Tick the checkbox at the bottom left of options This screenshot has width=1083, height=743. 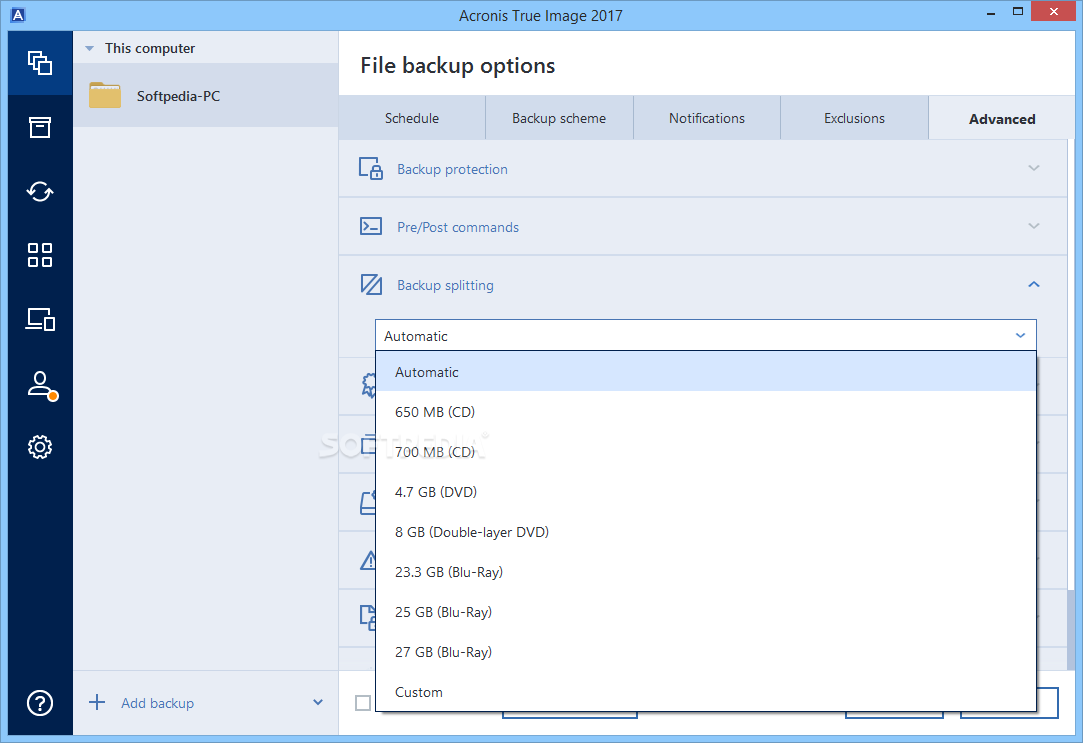[363, 702]
